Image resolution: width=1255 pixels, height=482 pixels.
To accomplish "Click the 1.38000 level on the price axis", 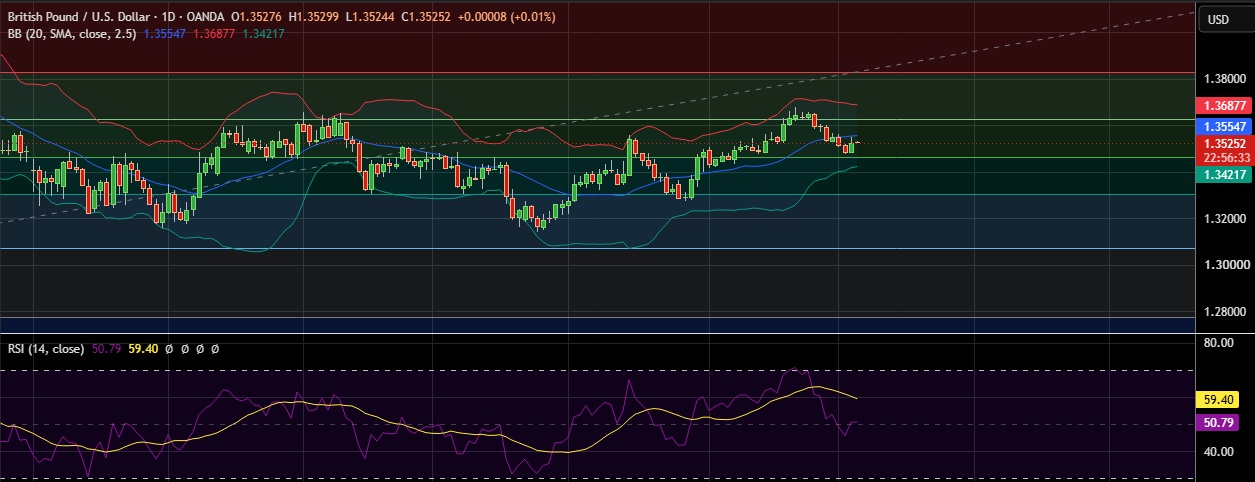I will click(x=1226, y=79).
